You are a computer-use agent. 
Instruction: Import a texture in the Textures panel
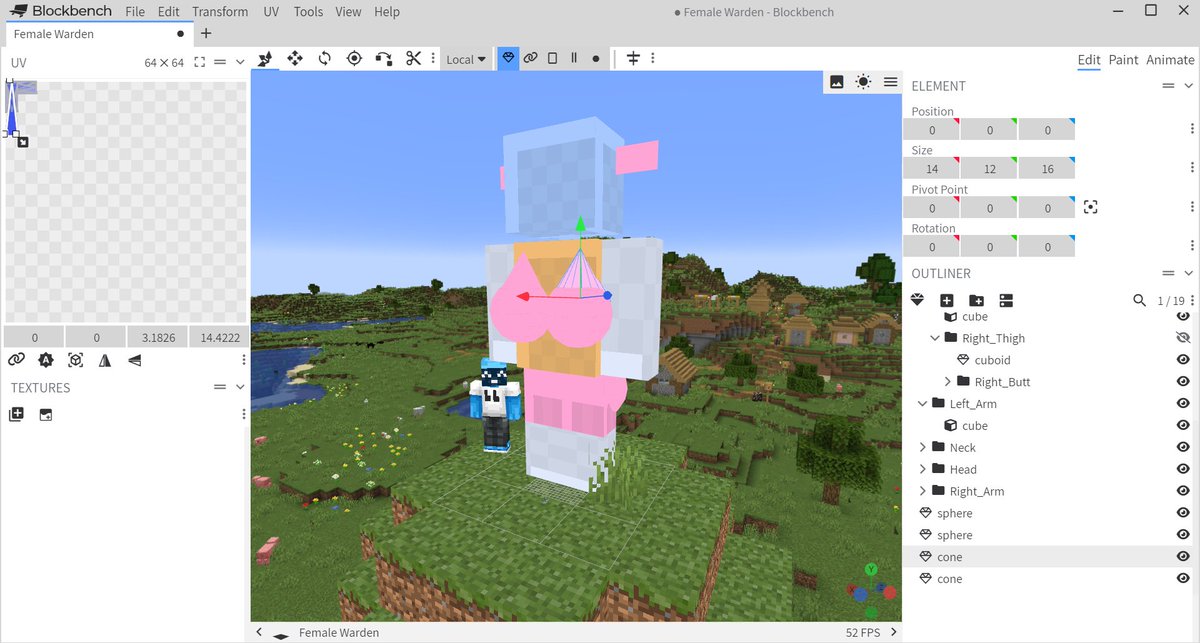pos(16,414)
